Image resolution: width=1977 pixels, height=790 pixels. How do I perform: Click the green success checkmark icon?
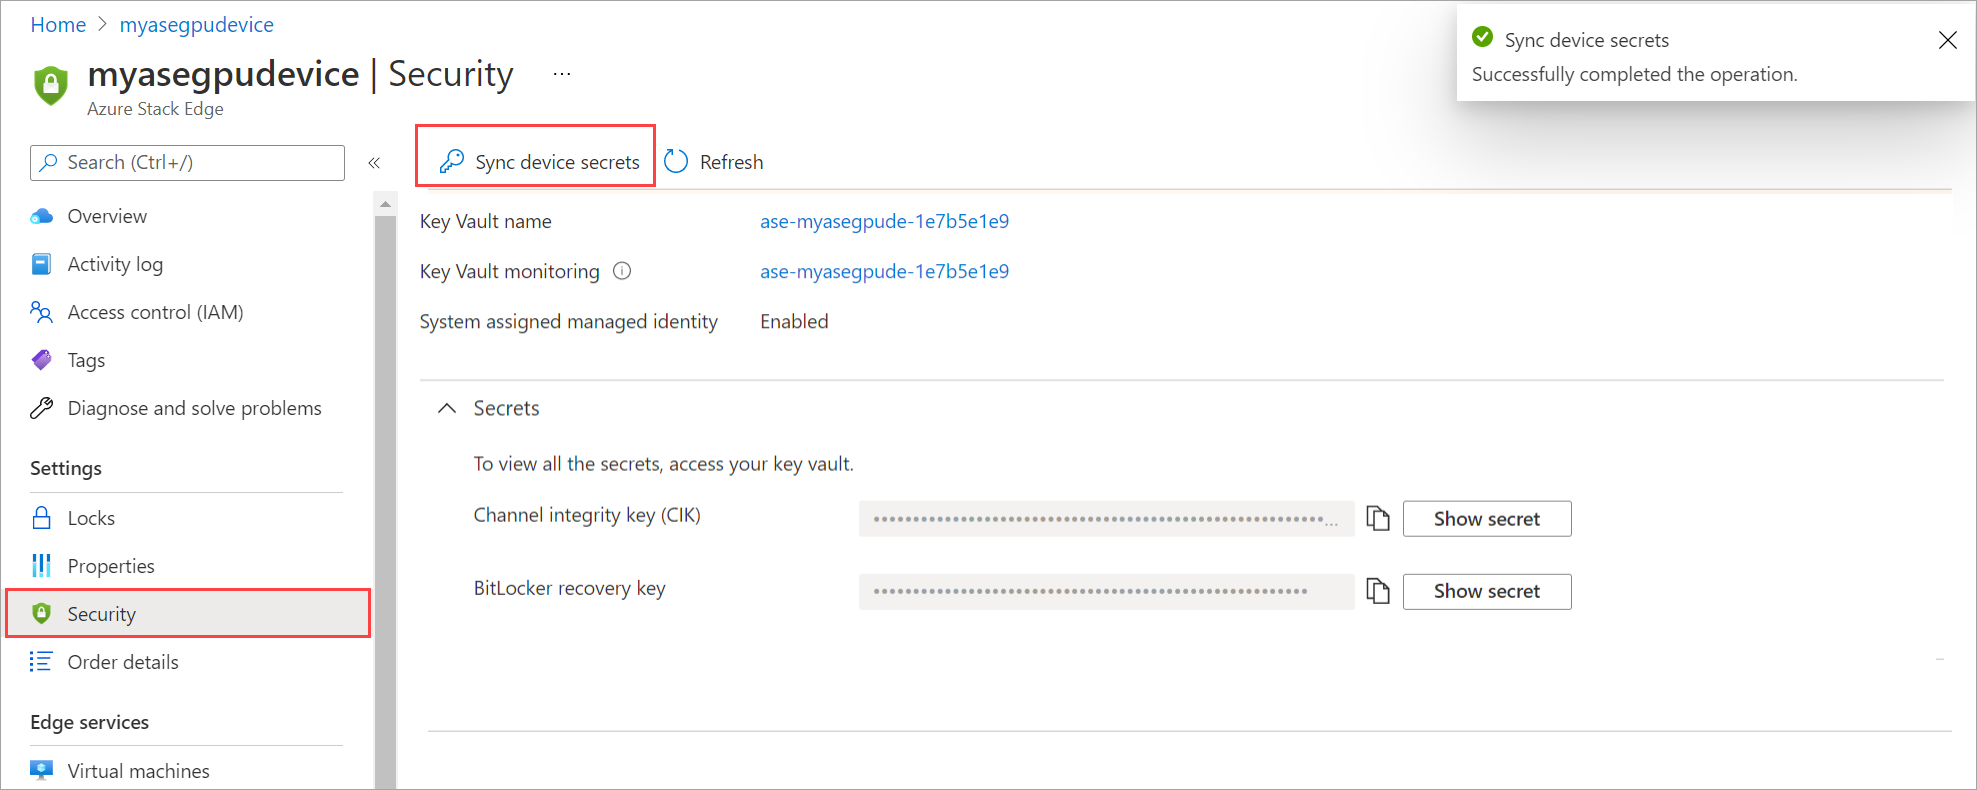coord(1483,38)
